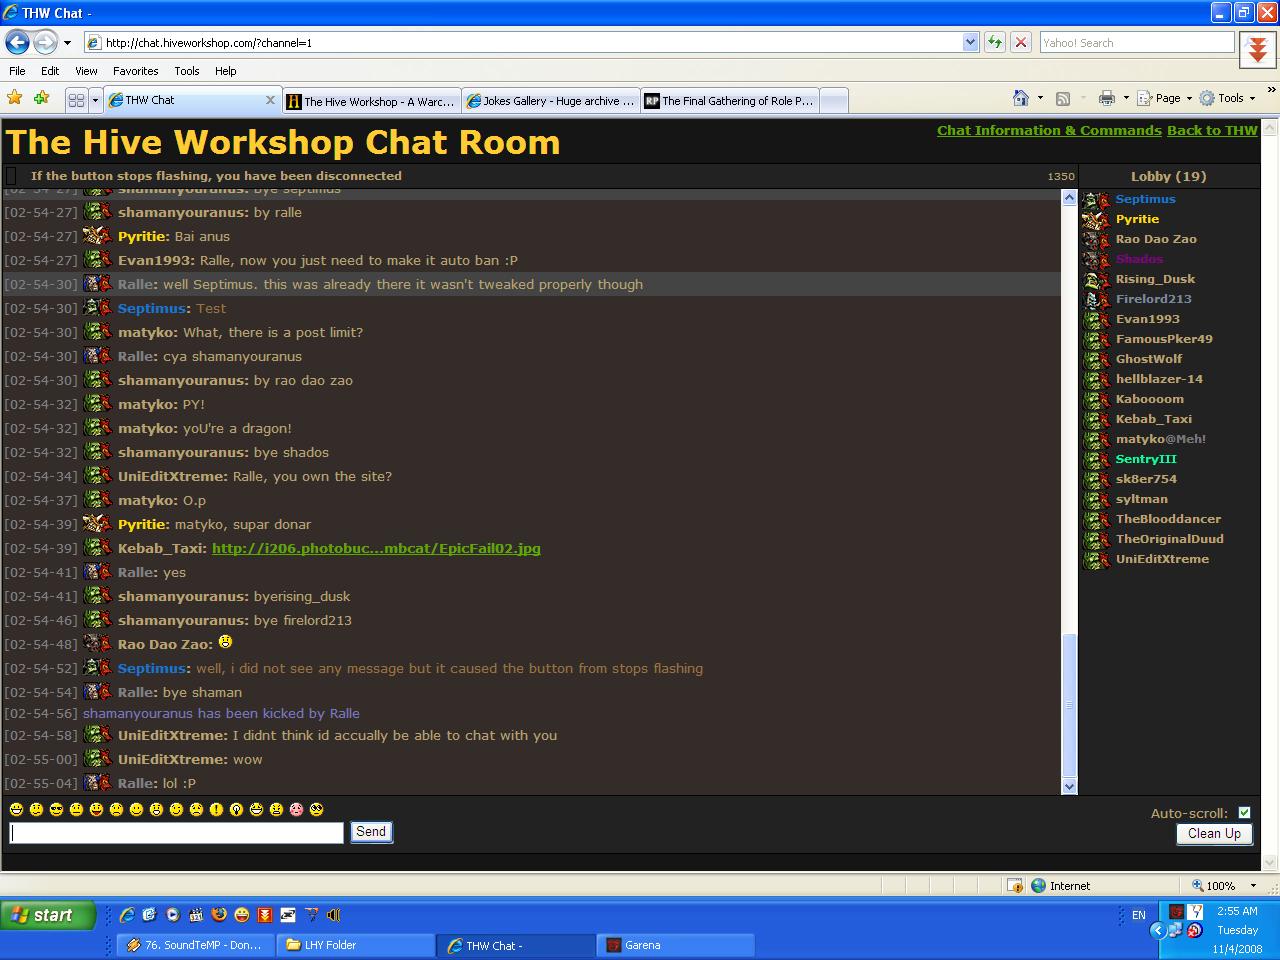Click the Windows start button

(x=48, y=914)
